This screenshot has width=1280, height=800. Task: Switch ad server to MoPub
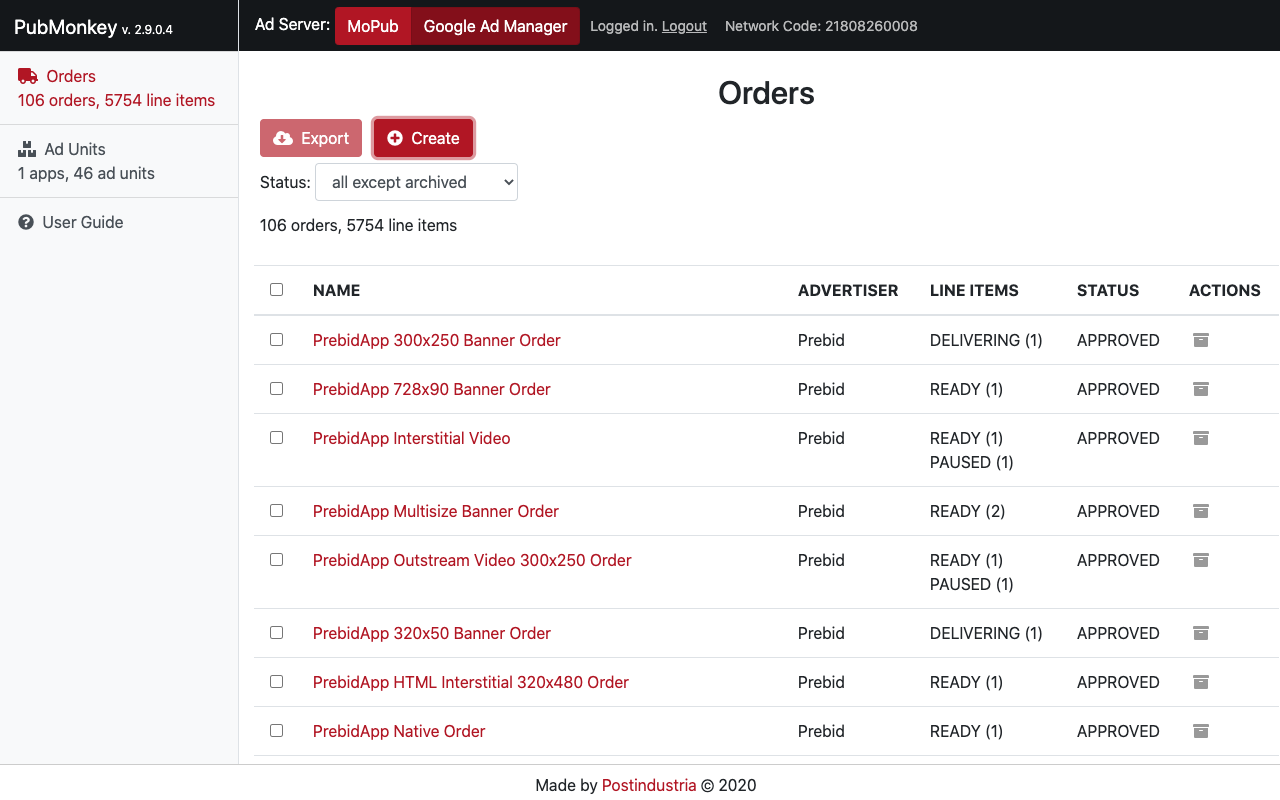tap(373, 26)
